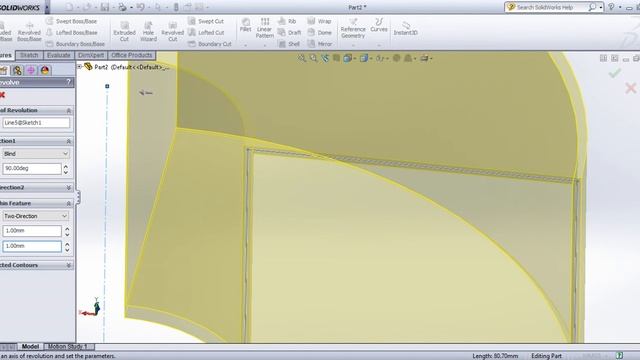Switch to the DisplayManager color-ball icon
Viewport: 640px width, 360px height.
pyautogui.click(x=45, y=70)
